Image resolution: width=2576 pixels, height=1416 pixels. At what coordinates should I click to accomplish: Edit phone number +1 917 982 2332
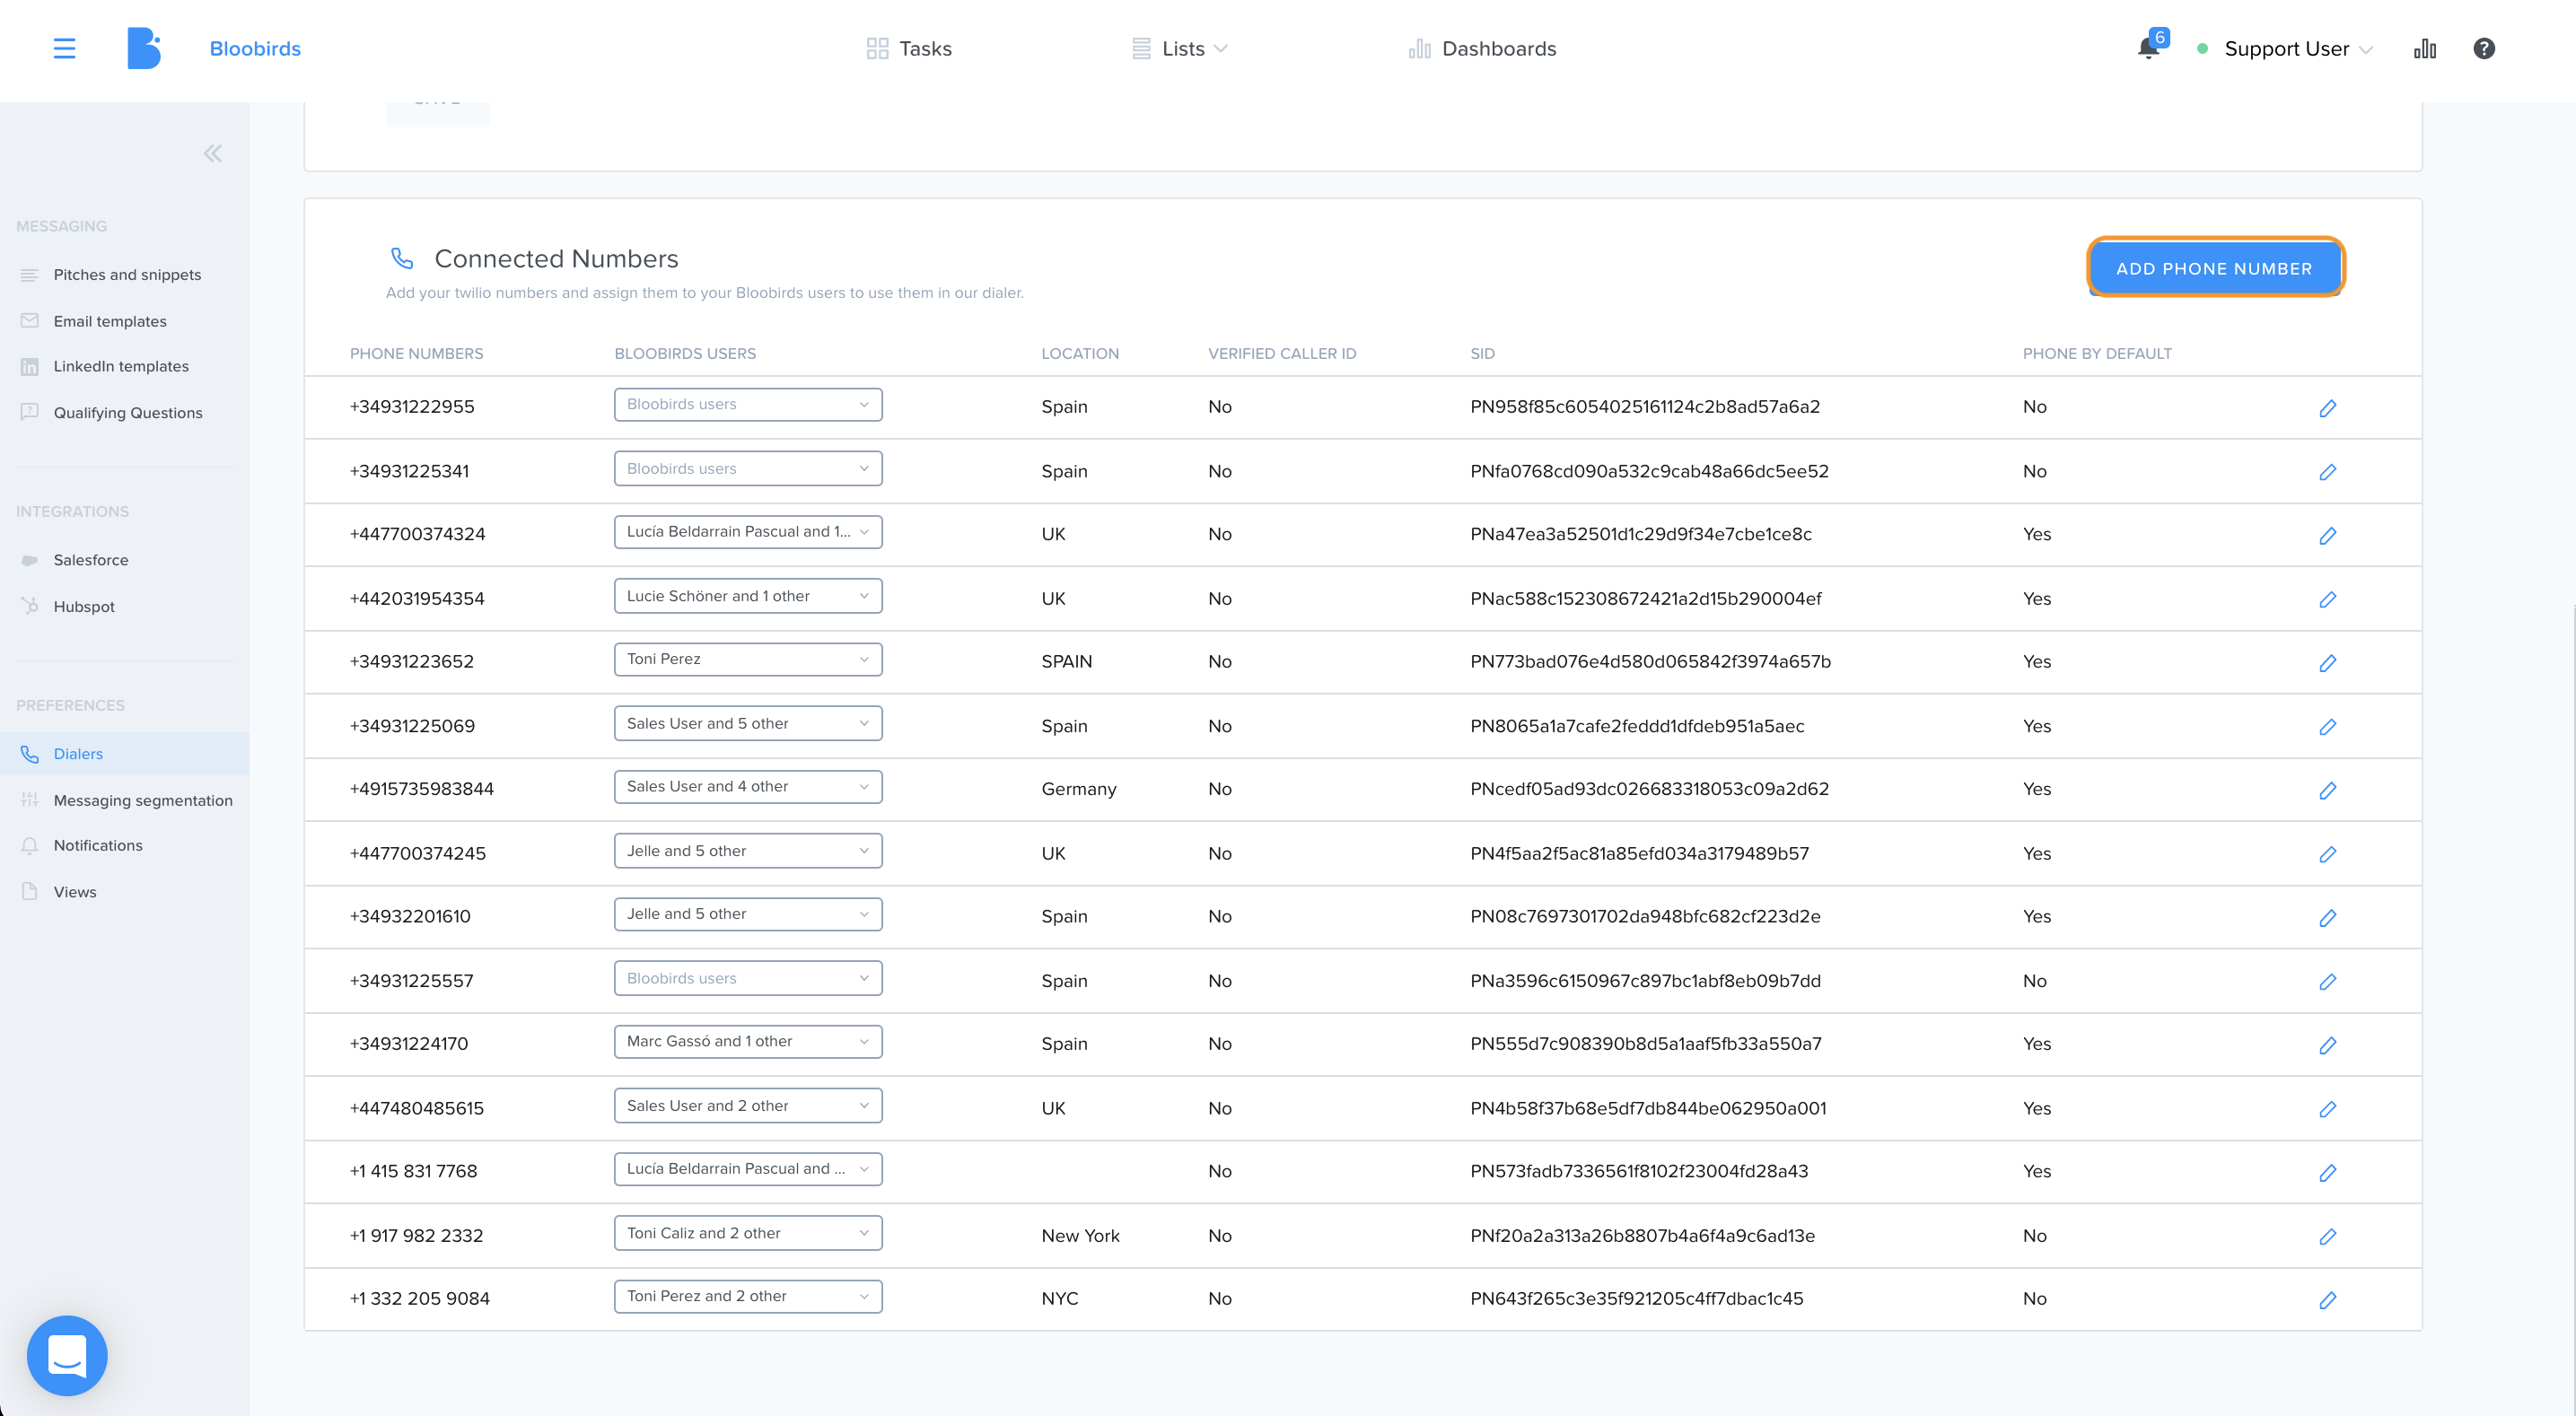(2328, 1237)
